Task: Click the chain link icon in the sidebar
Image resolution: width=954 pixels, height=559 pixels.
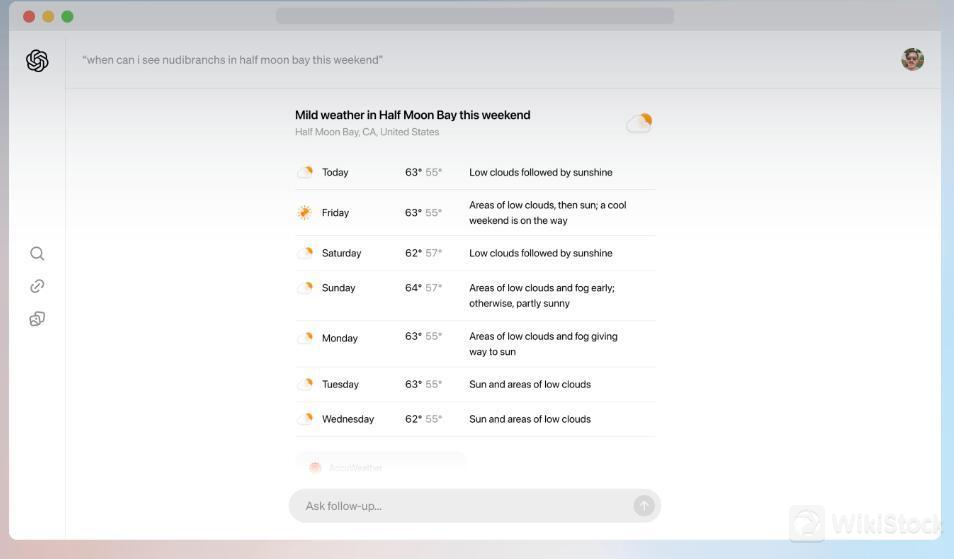Action: point(37,286)
